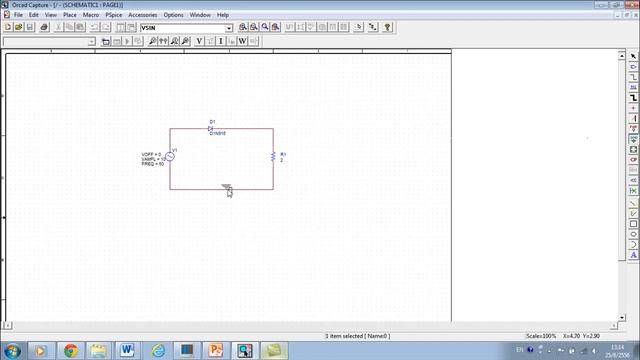
Task: Toggle bias voltage display V button
Action: coord(199,41)
